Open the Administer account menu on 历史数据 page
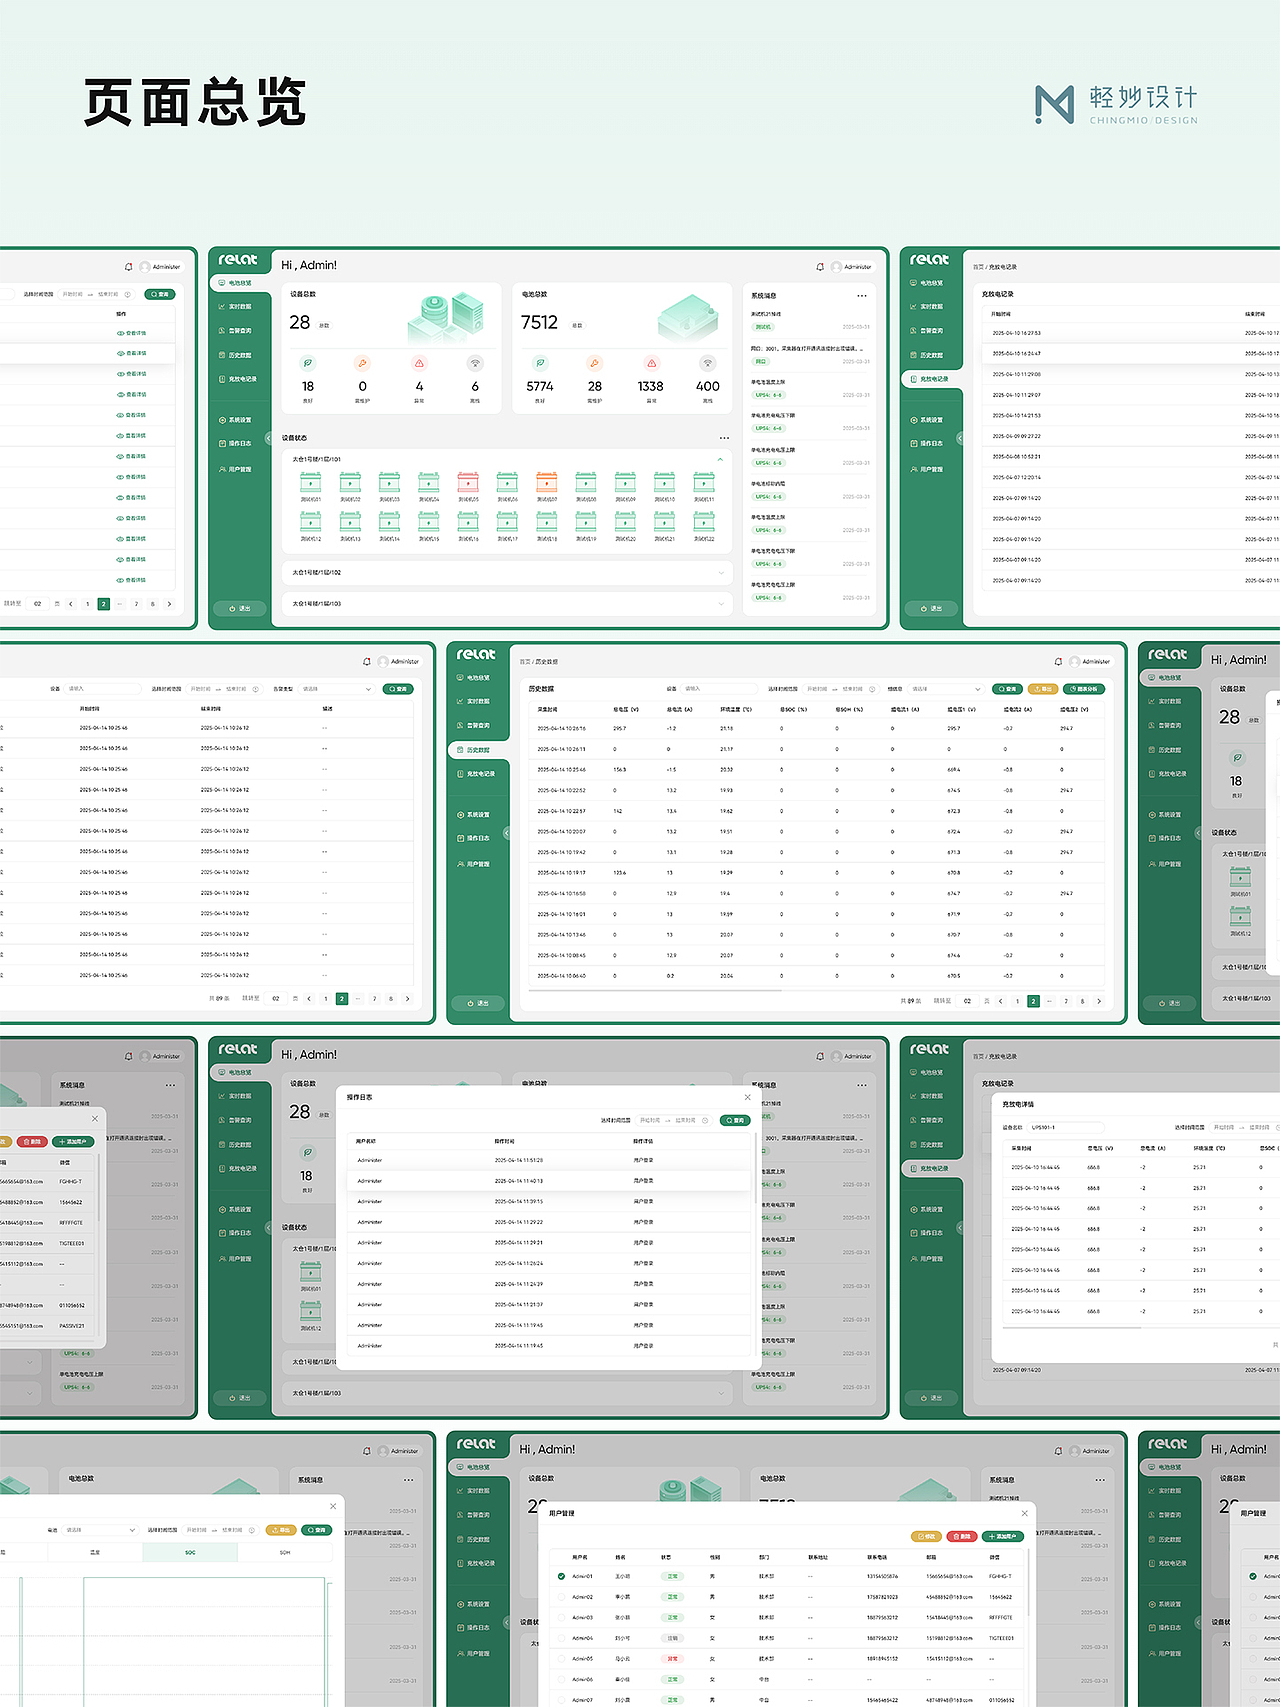Screen dimensions: 1280x1707 pos(1089,662)
